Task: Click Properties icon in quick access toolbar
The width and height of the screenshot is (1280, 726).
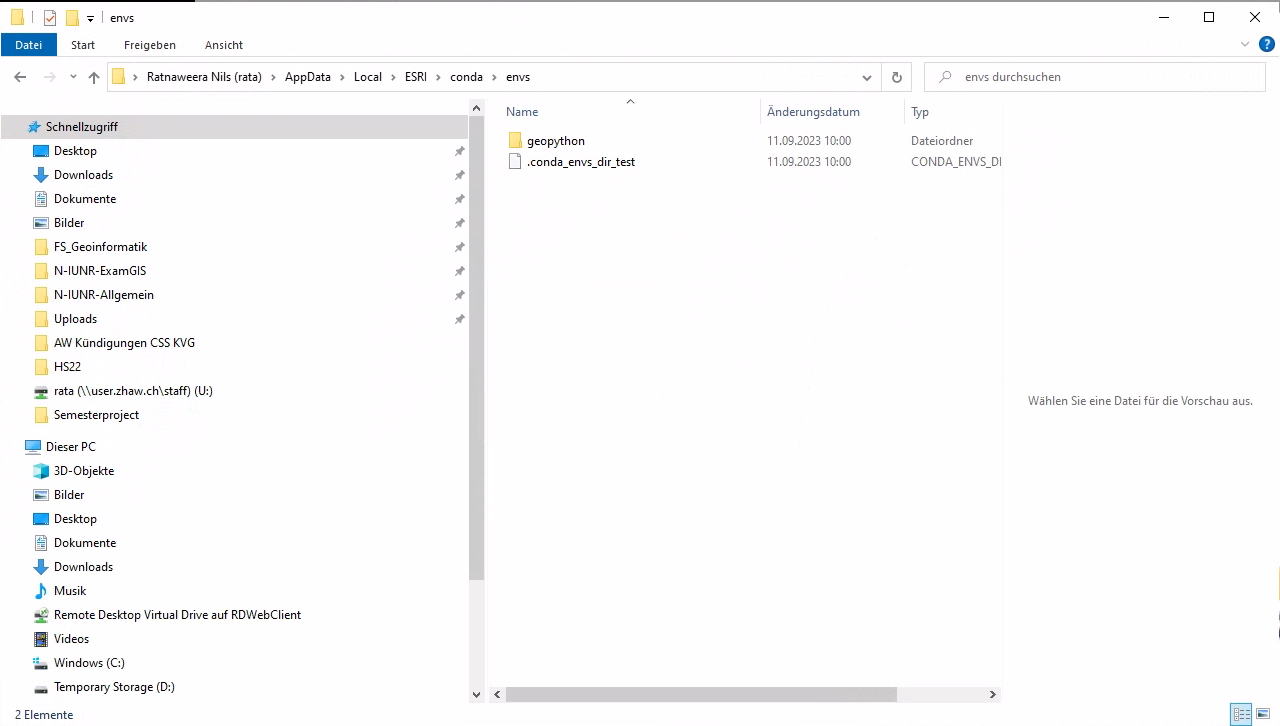Action: pos(50,18)
